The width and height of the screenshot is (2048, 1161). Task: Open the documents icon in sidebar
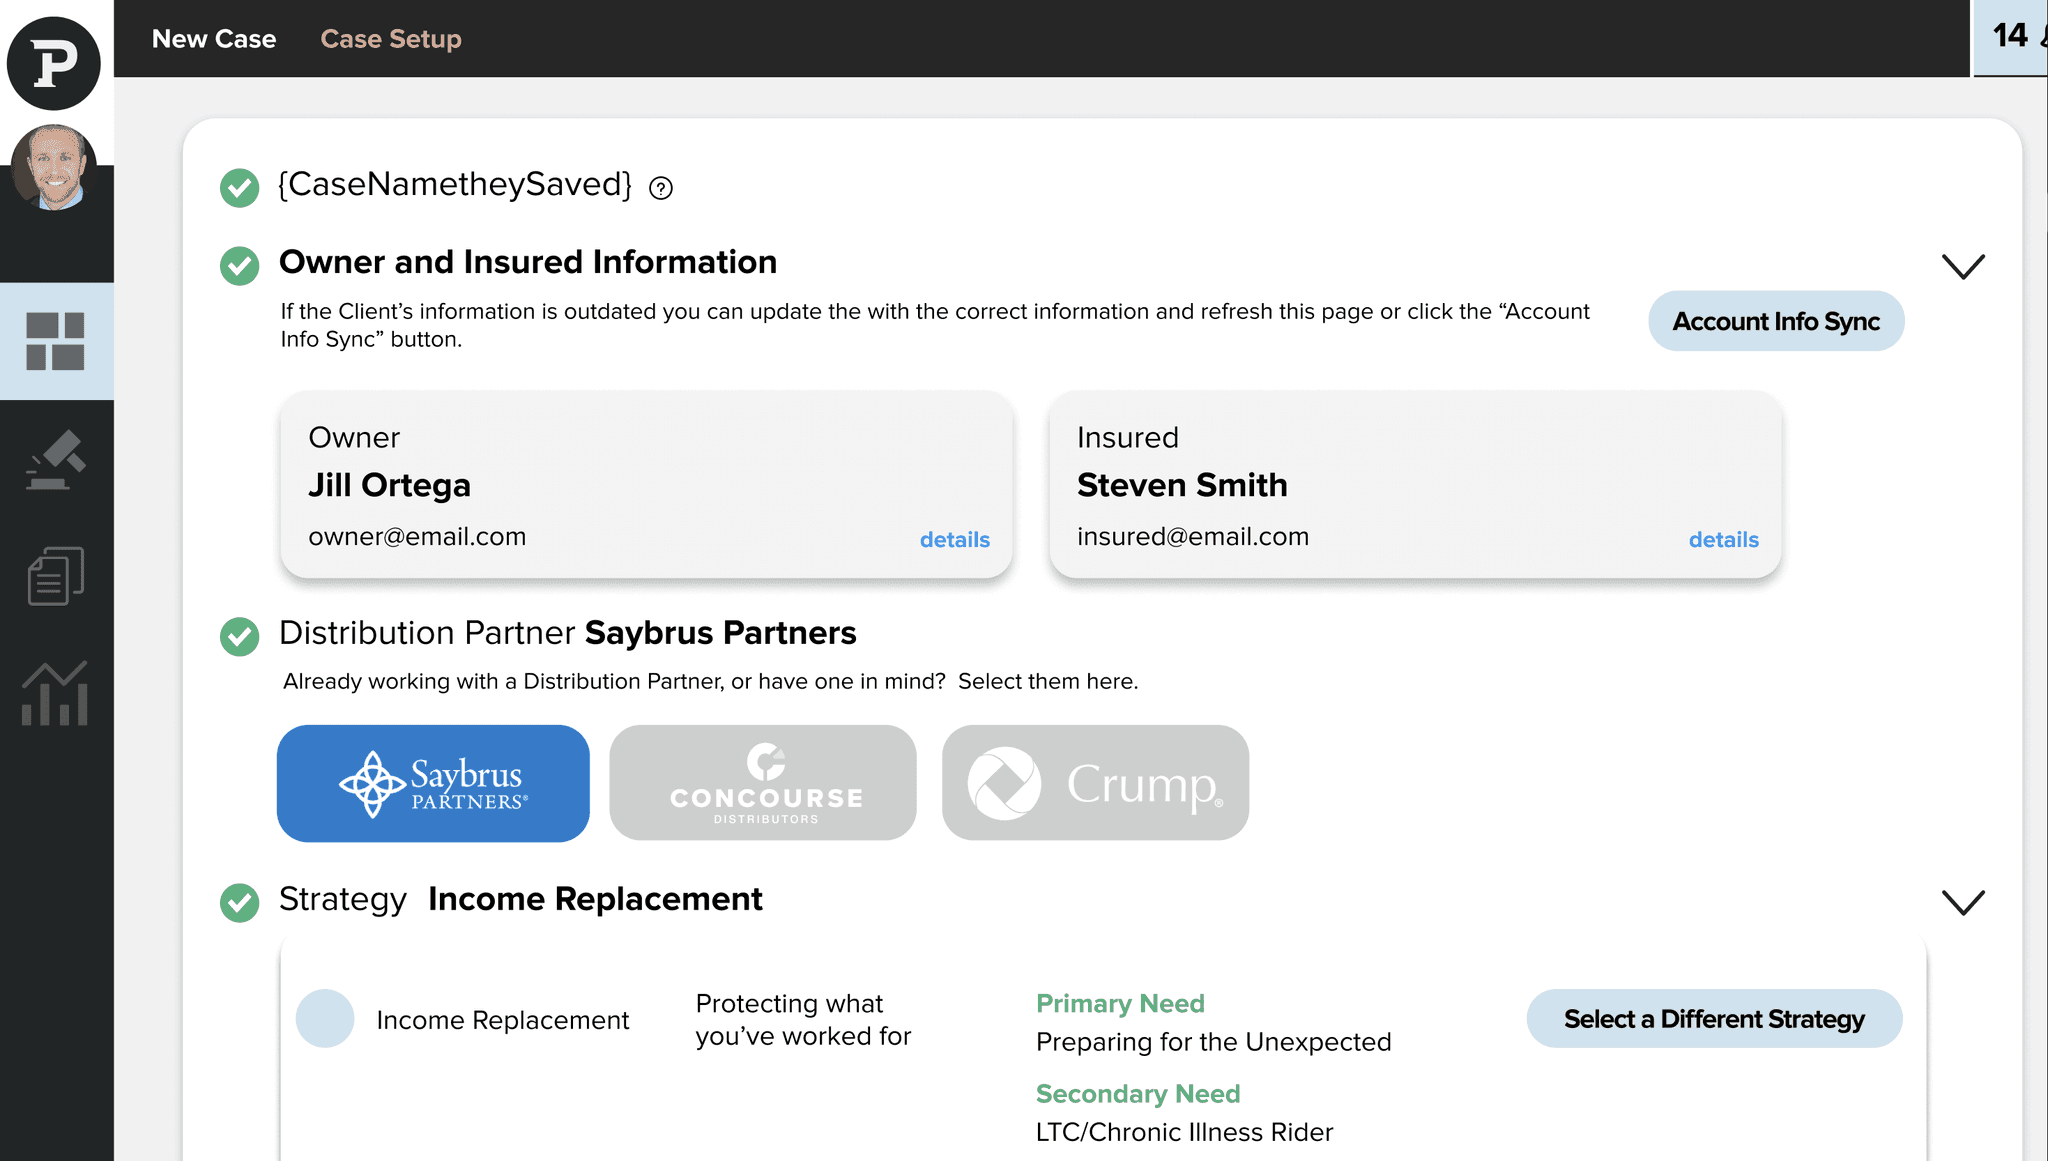pos(55,576)
